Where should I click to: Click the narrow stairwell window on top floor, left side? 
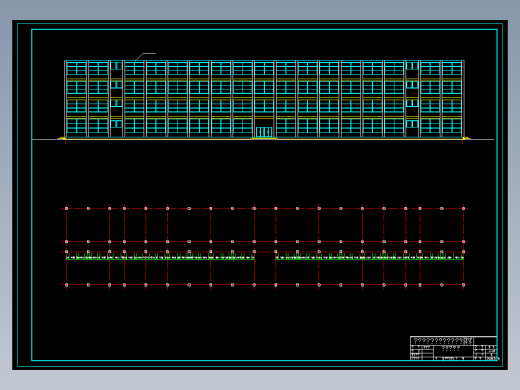click(x=116, y=66)
